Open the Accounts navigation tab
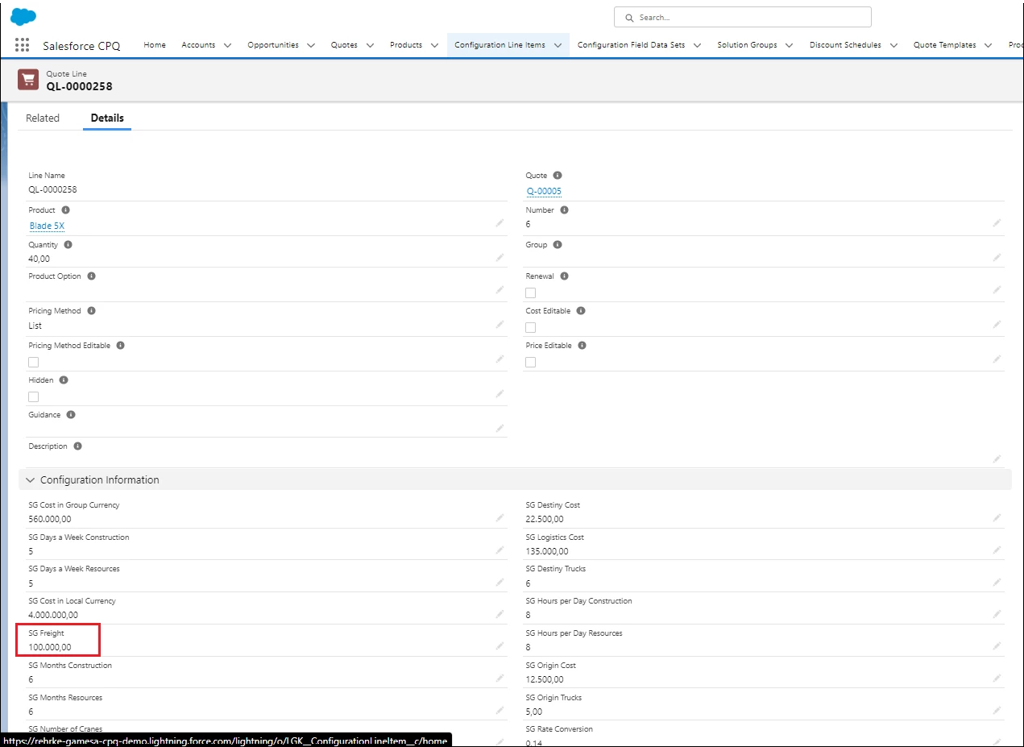 click(x=198, y=45)
